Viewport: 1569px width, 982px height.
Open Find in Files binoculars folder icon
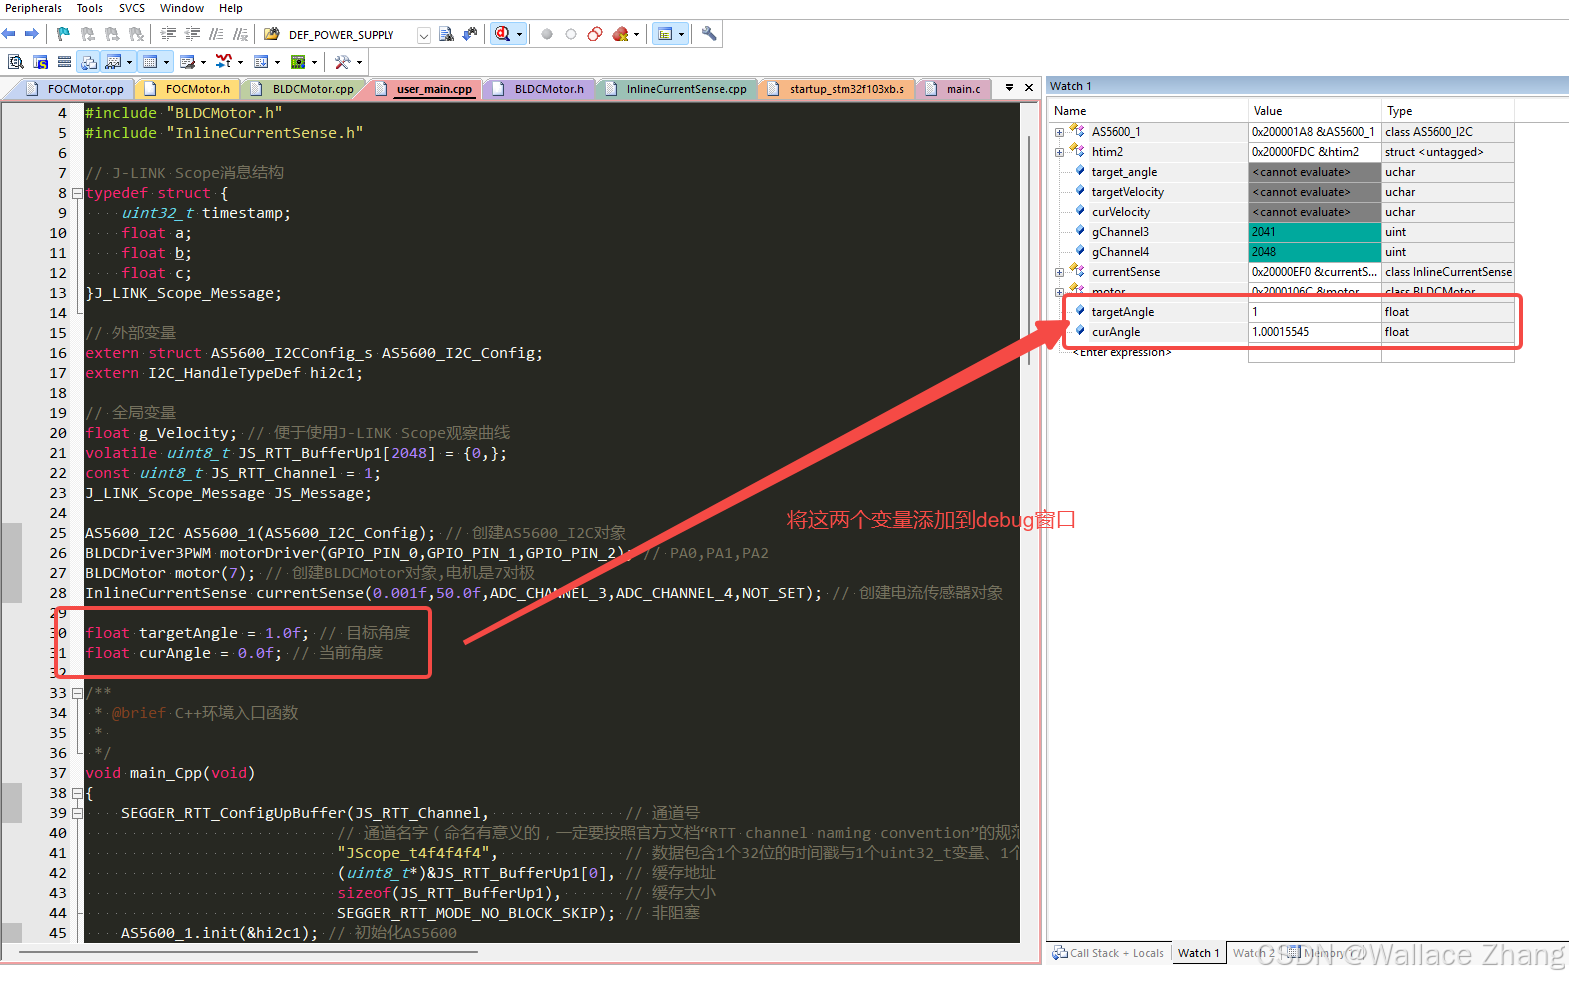pyautogui.click(x=271, y=34)
